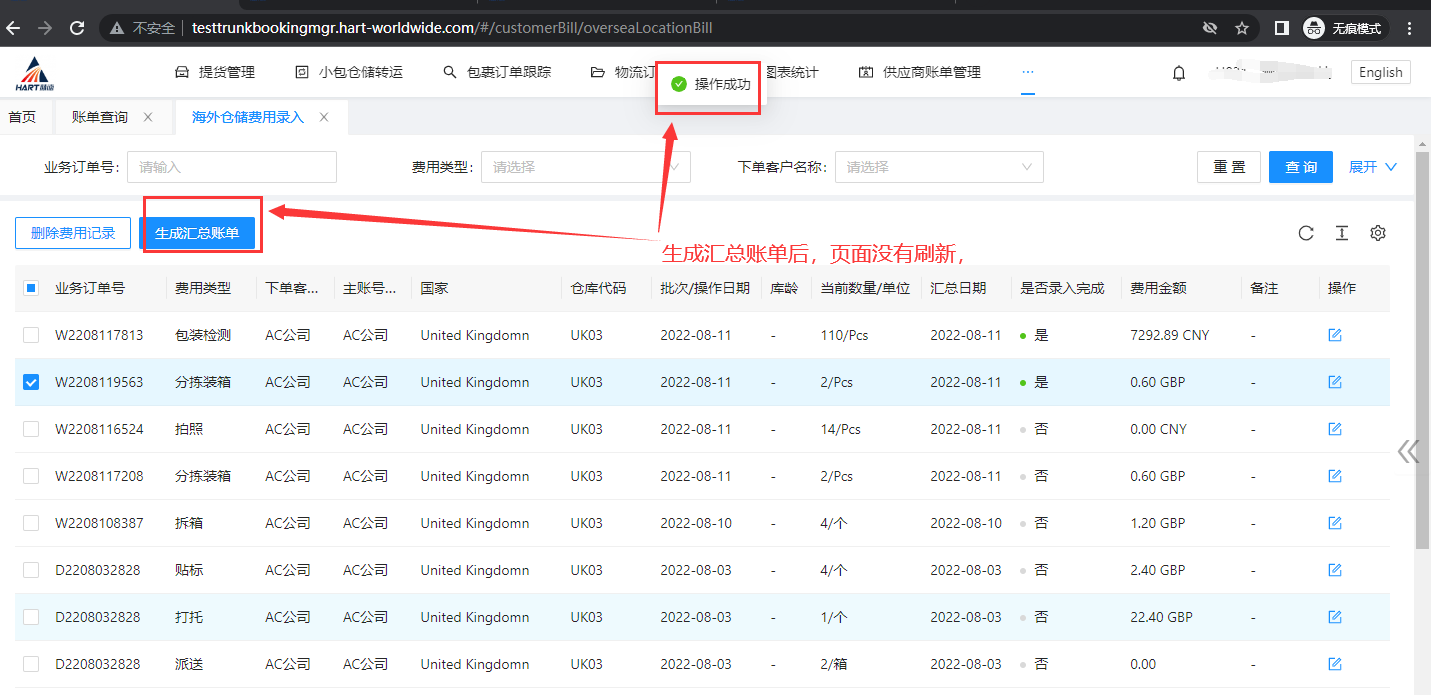Viewport: 1431px width, 695px height.
Task: Open the 供应商账单管理 menu
Action: [x=920, y=72]
